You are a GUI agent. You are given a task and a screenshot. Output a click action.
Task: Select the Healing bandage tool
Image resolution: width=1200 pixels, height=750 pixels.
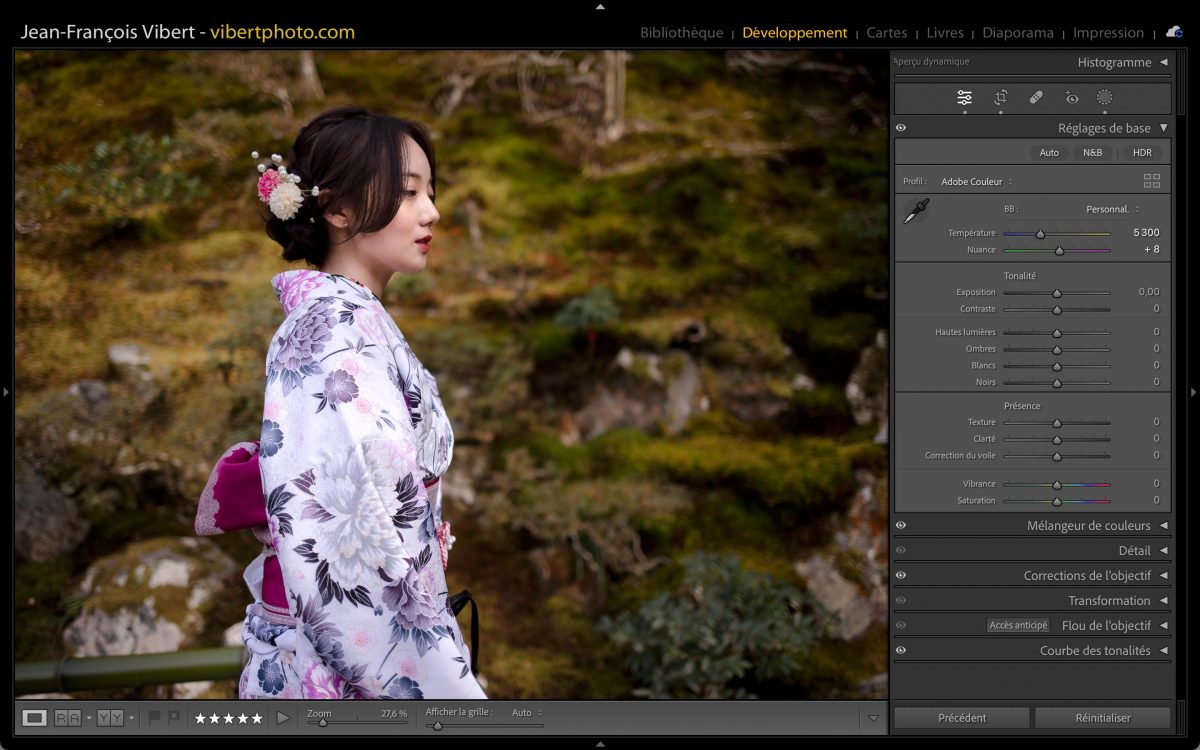point(1036,97)
